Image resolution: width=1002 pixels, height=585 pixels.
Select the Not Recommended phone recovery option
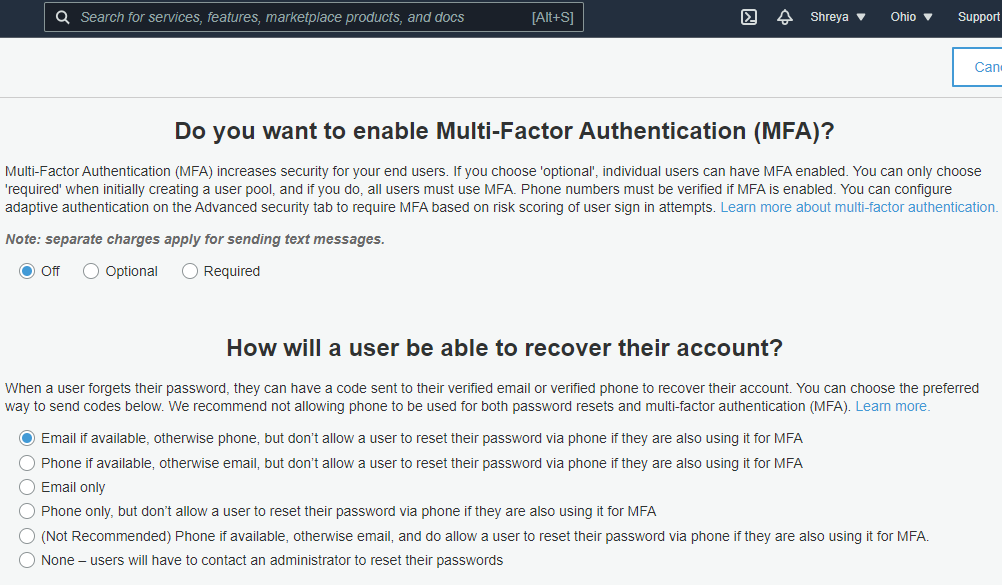(27, 536)
